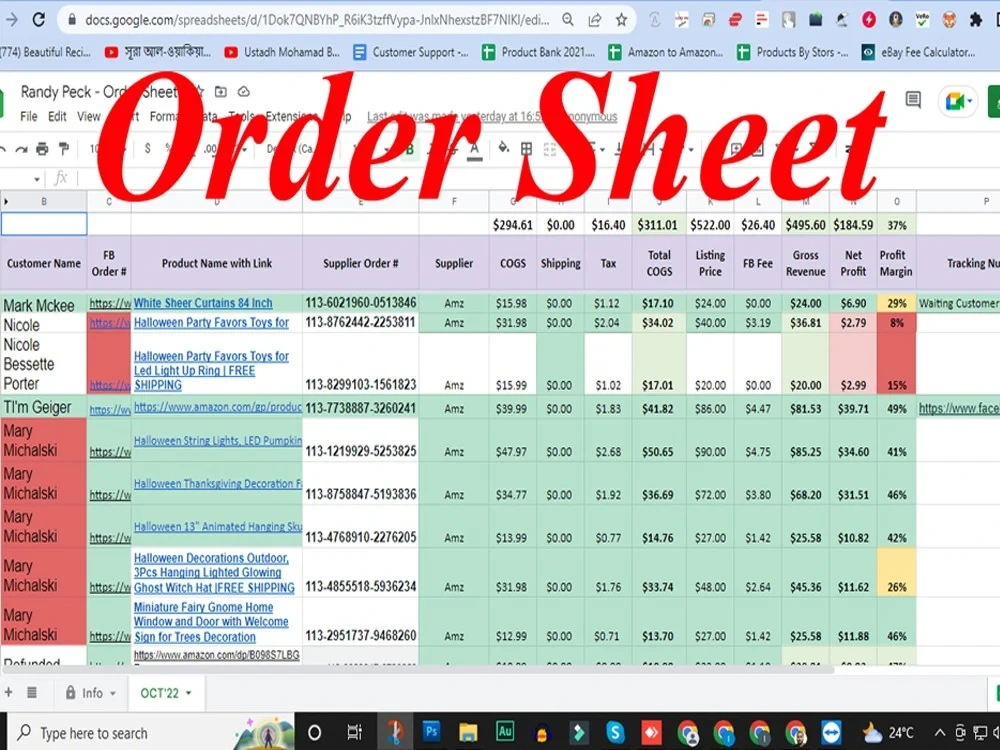Open Photoshop from the taskbar
Viewport: 1000px width, 750px height.
(x=432, y=732)
